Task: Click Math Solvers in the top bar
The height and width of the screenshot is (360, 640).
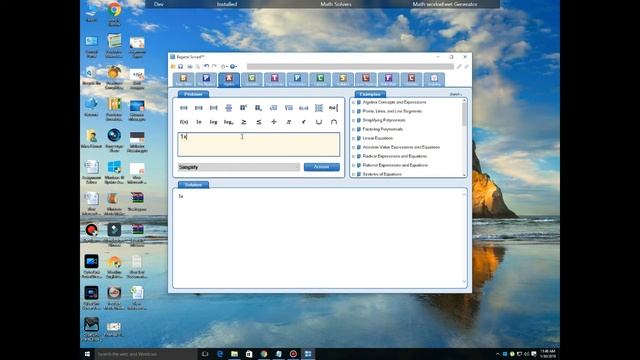Action: [x=336, y=4]
